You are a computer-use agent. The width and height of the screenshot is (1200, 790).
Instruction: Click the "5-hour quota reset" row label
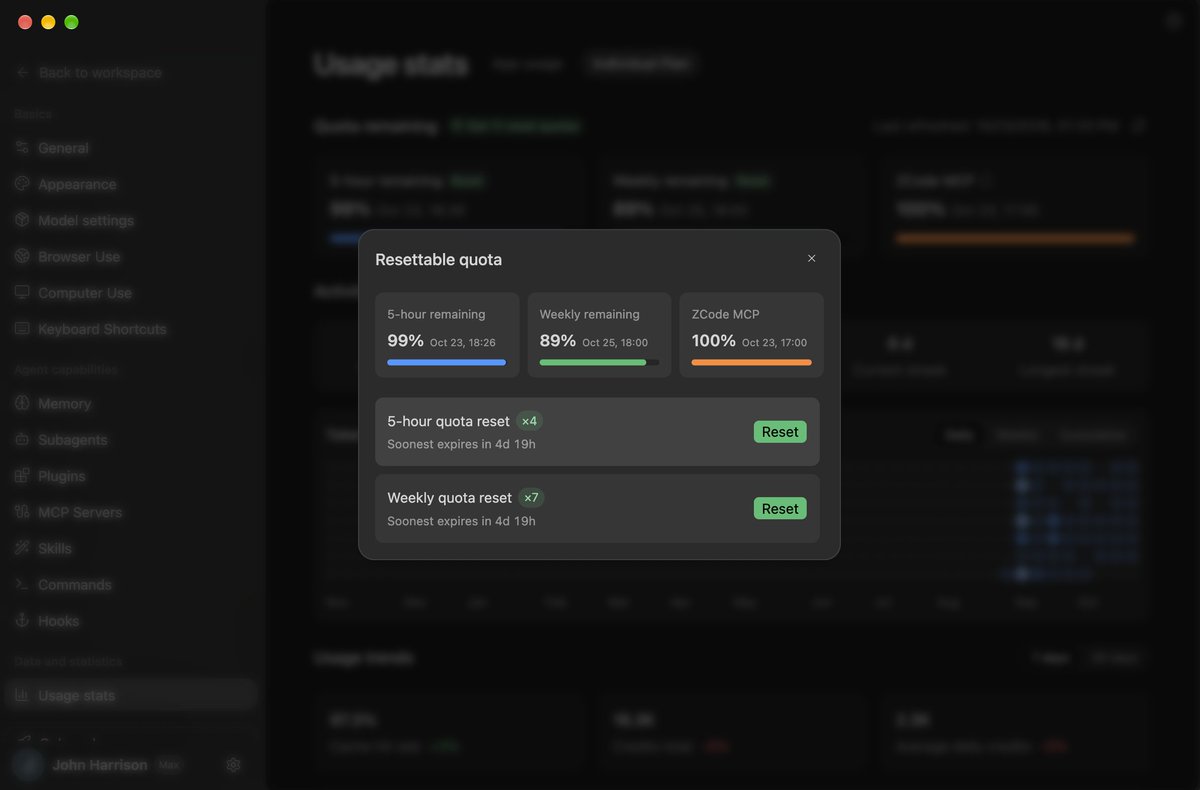click(448, 422)
